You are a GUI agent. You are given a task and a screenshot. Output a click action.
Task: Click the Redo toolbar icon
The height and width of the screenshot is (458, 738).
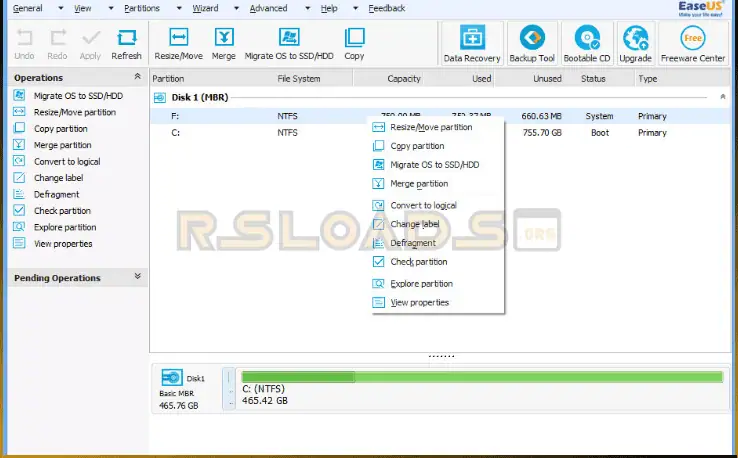click(57, 38)
